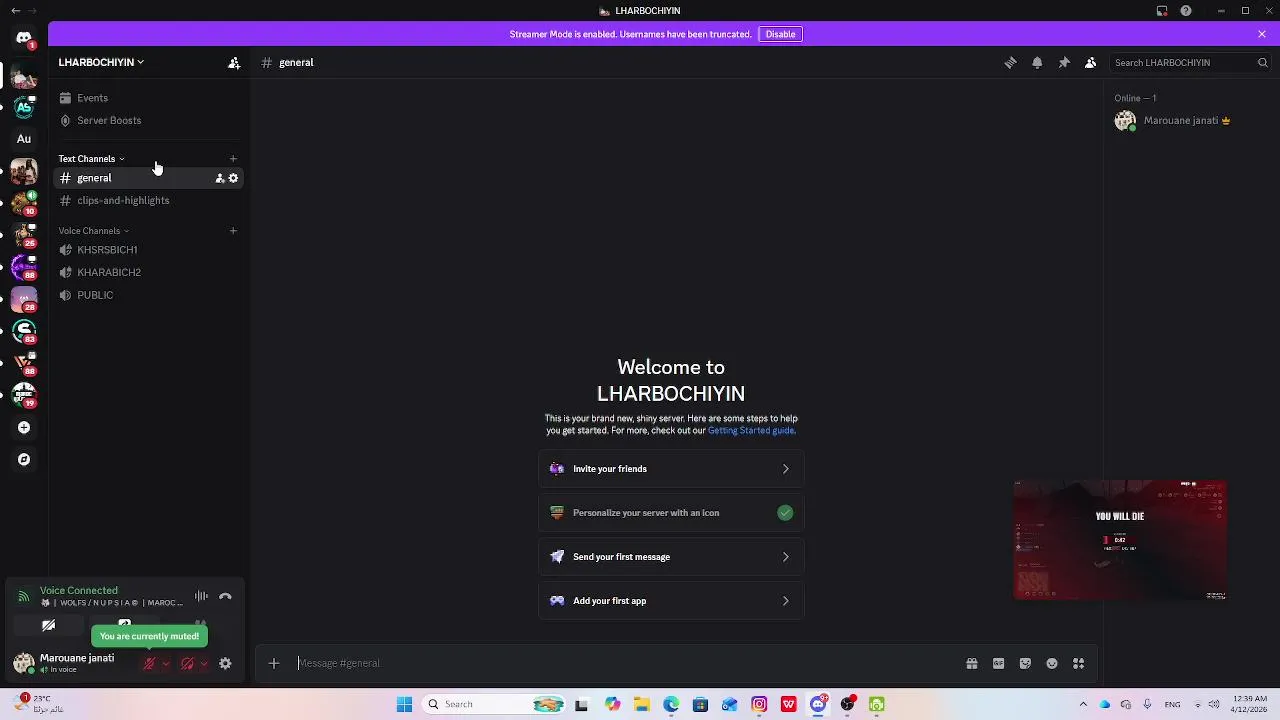Toggle the Member List icon

[x=1091, y=62]
